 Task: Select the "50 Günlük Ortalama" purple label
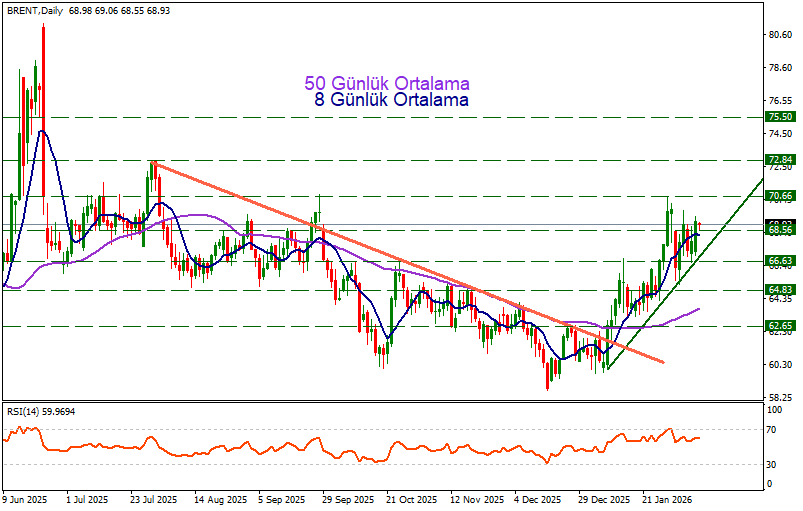(386, 83)
